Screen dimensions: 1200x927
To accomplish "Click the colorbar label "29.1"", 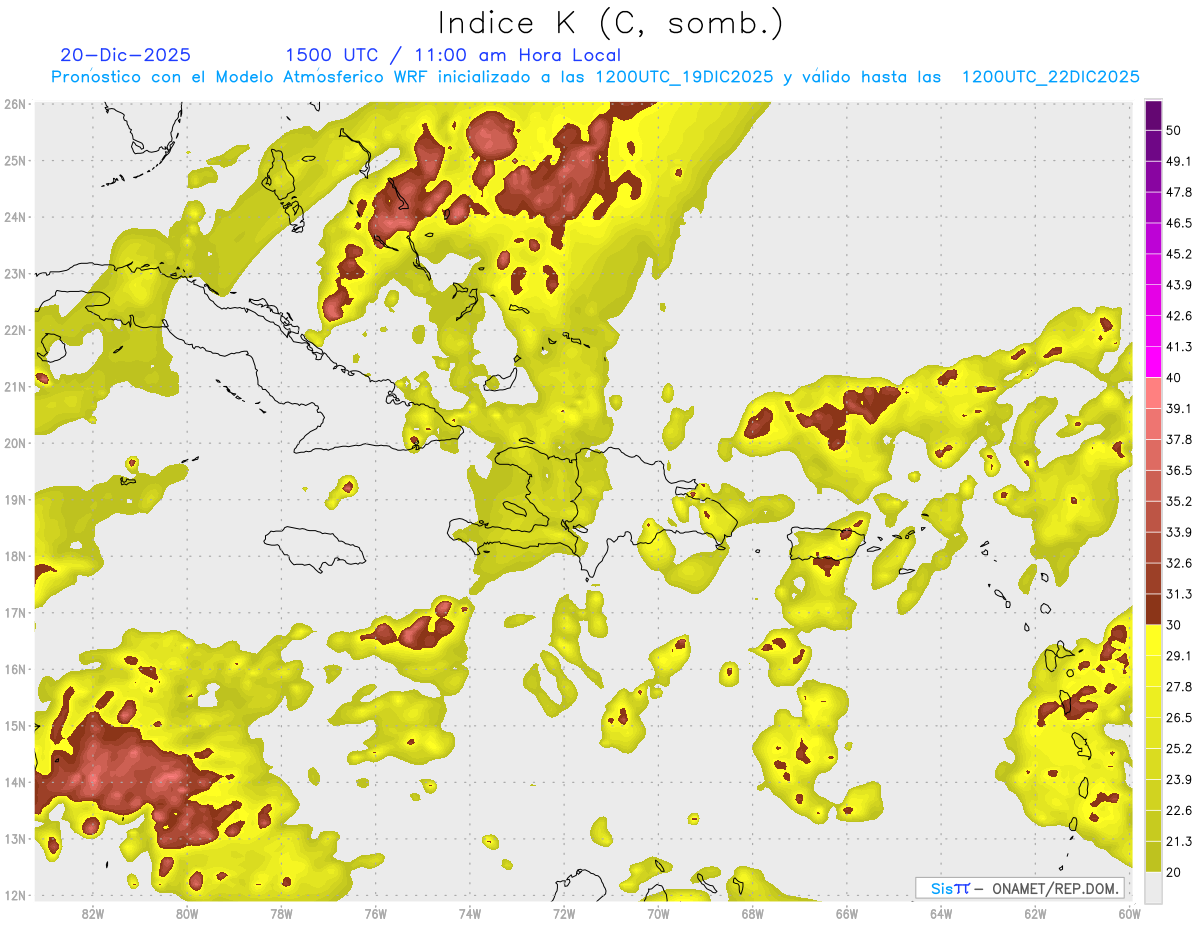I will coord(1180,656).
